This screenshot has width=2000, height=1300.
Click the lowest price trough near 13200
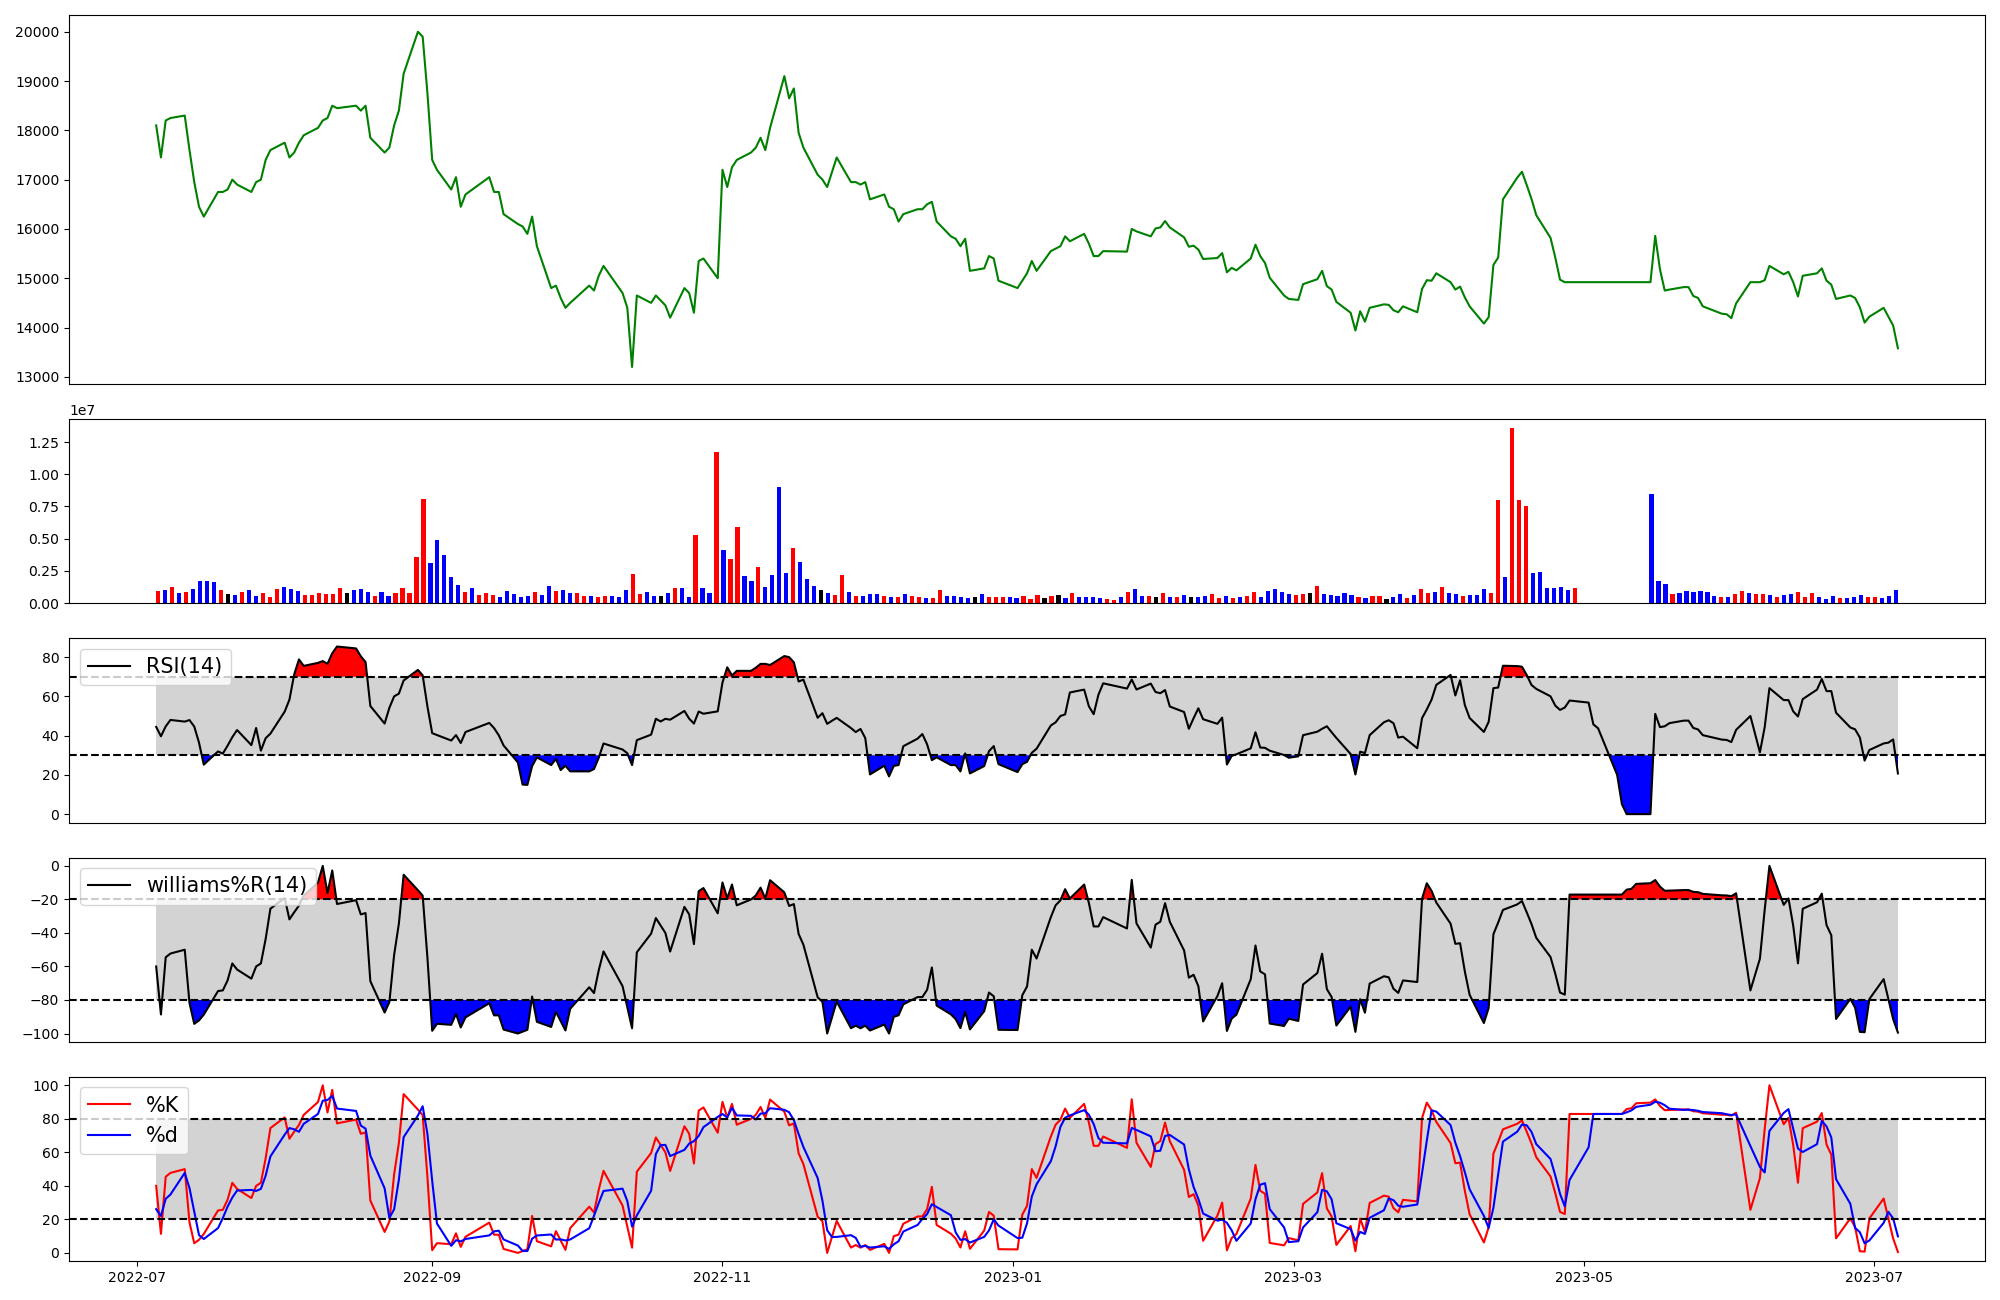[x=632, y=365]
